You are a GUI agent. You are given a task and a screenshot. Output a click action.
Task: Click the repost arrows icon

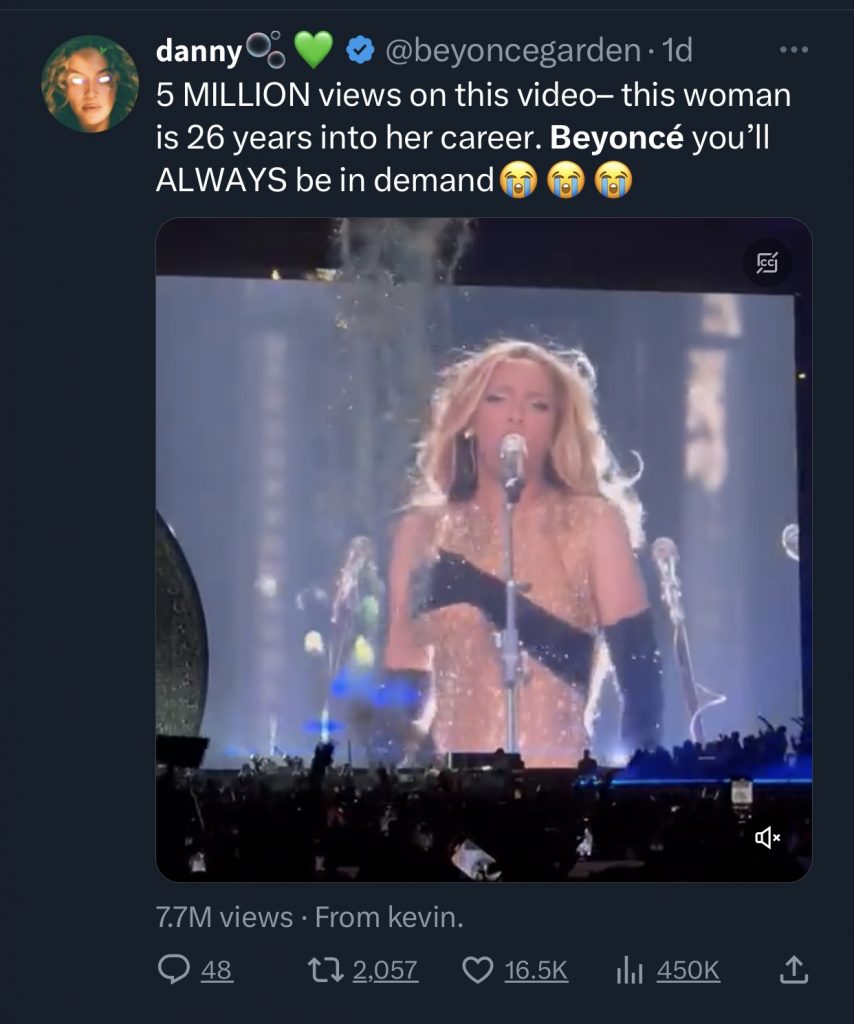(328, 969)
